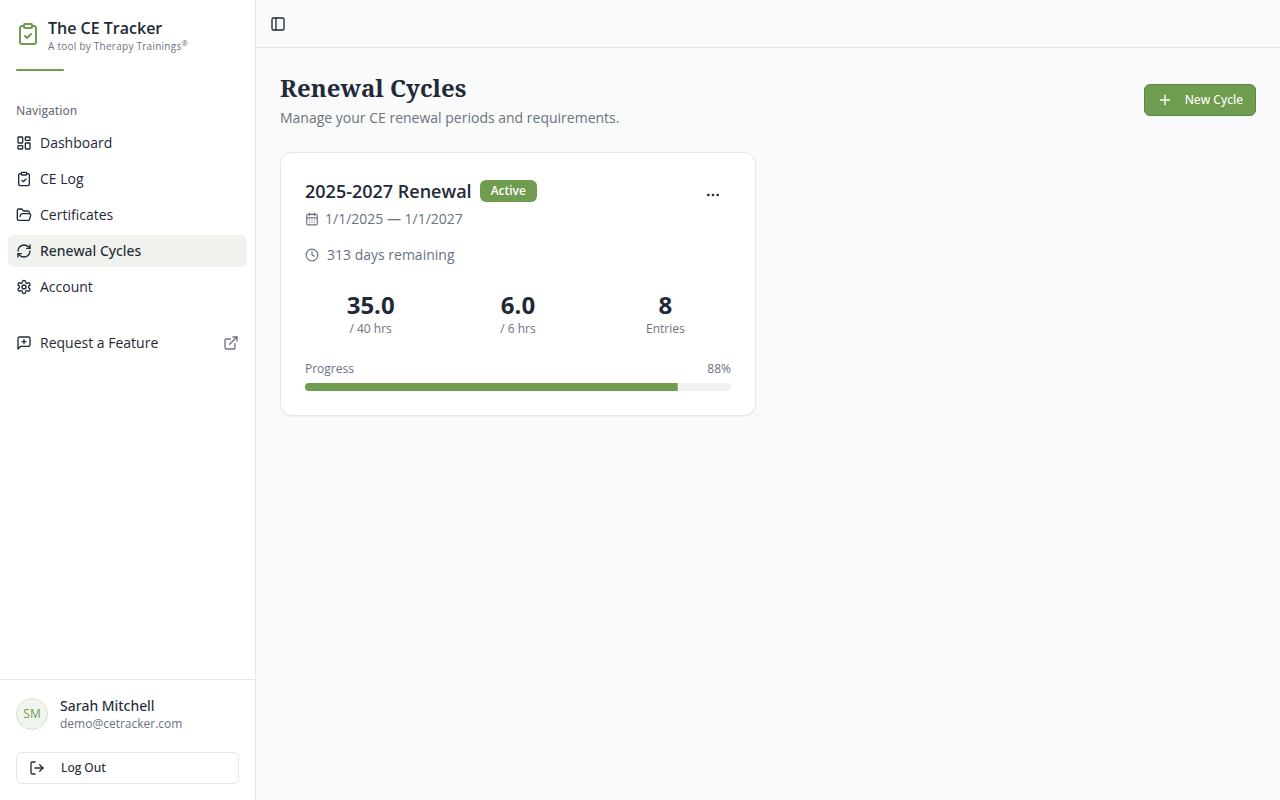This screenshot has width=1280, height=800.
Task: Open the CE Log section
Action: [x=127, y=179]
